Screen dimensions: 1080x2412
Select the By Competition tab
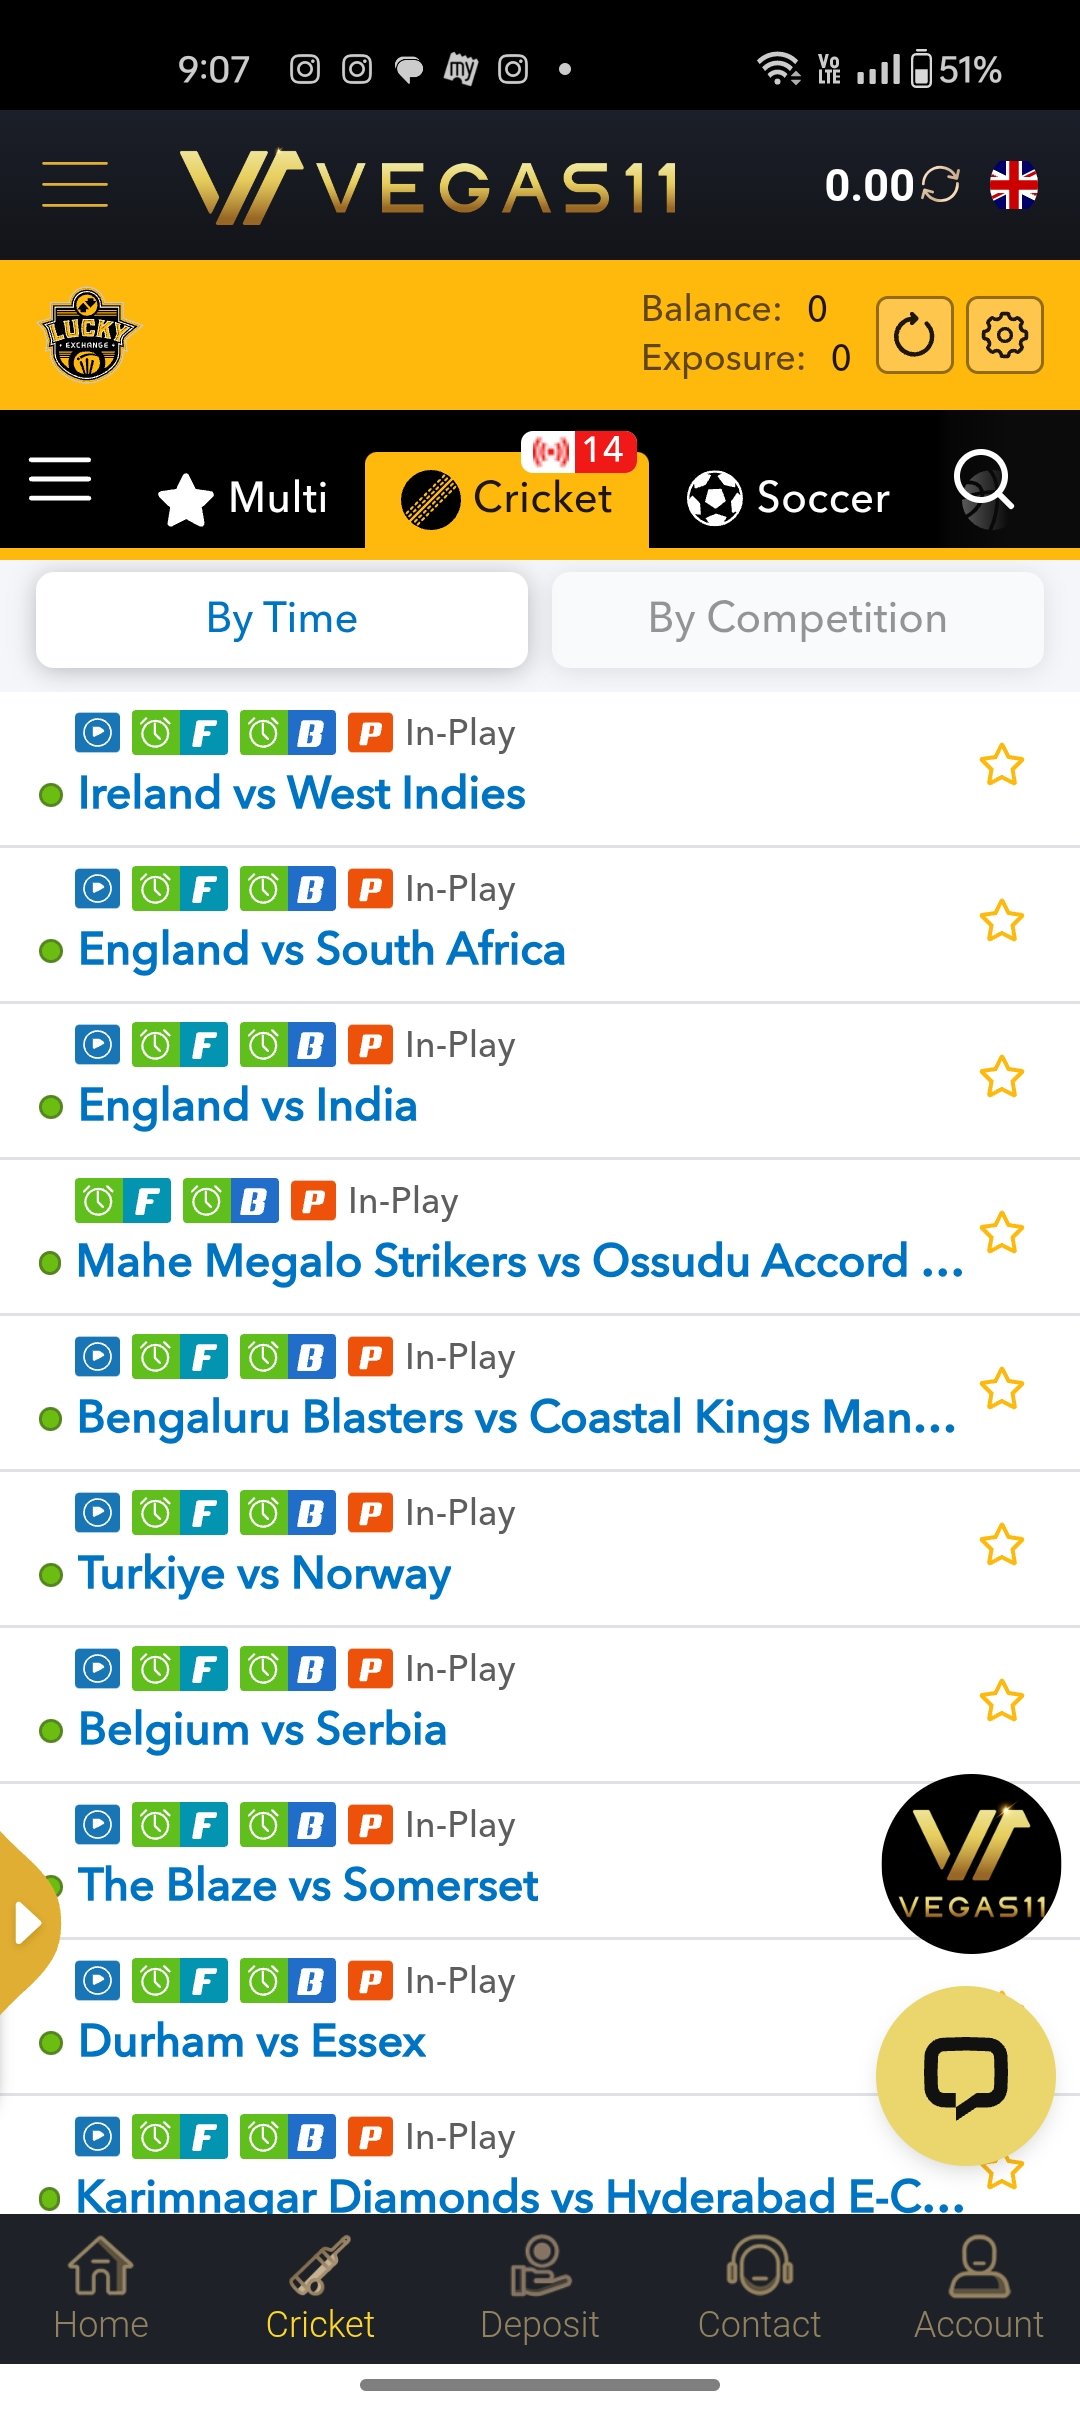click(x=797, y=619)
